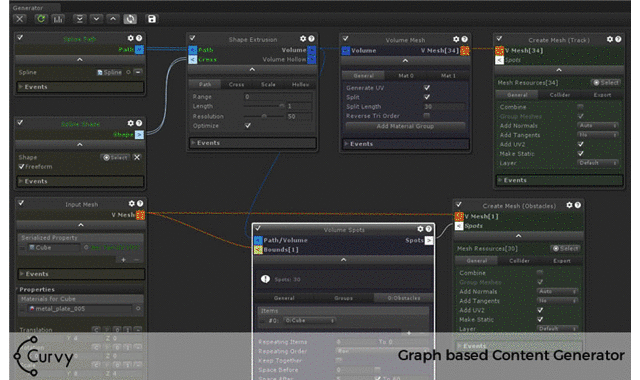Click the Range value field in Shape Extrusion
This screenshot has height=380, width=640.
[278, 97]
